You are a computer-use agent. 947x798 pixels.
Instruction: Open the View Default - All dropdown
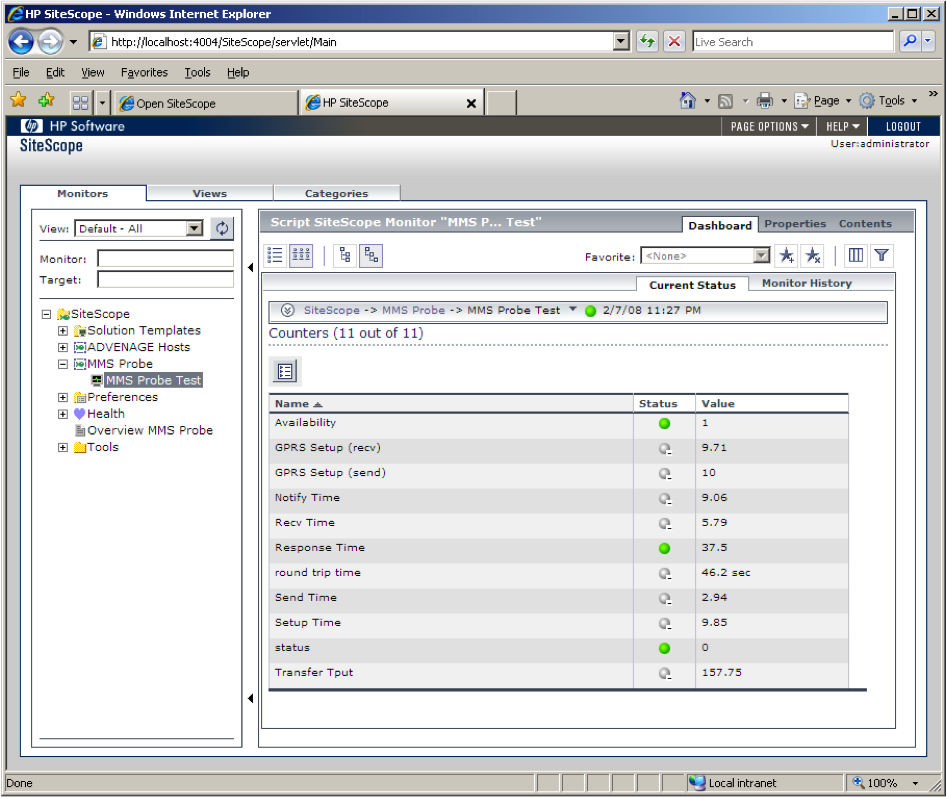194,228
